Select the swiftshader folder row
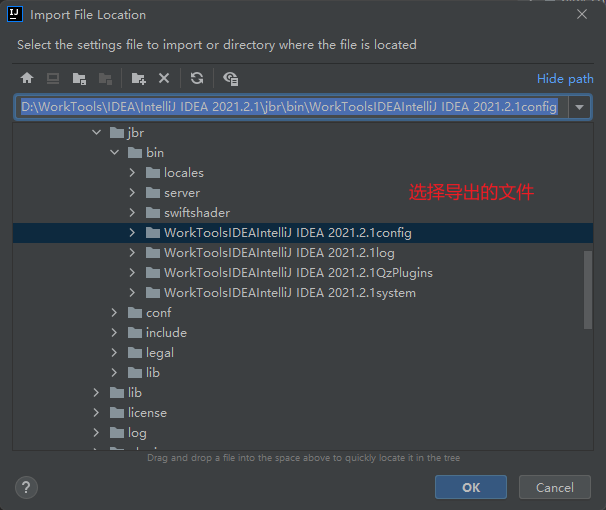This screenshot has height=510, width=606. [303, 212]
